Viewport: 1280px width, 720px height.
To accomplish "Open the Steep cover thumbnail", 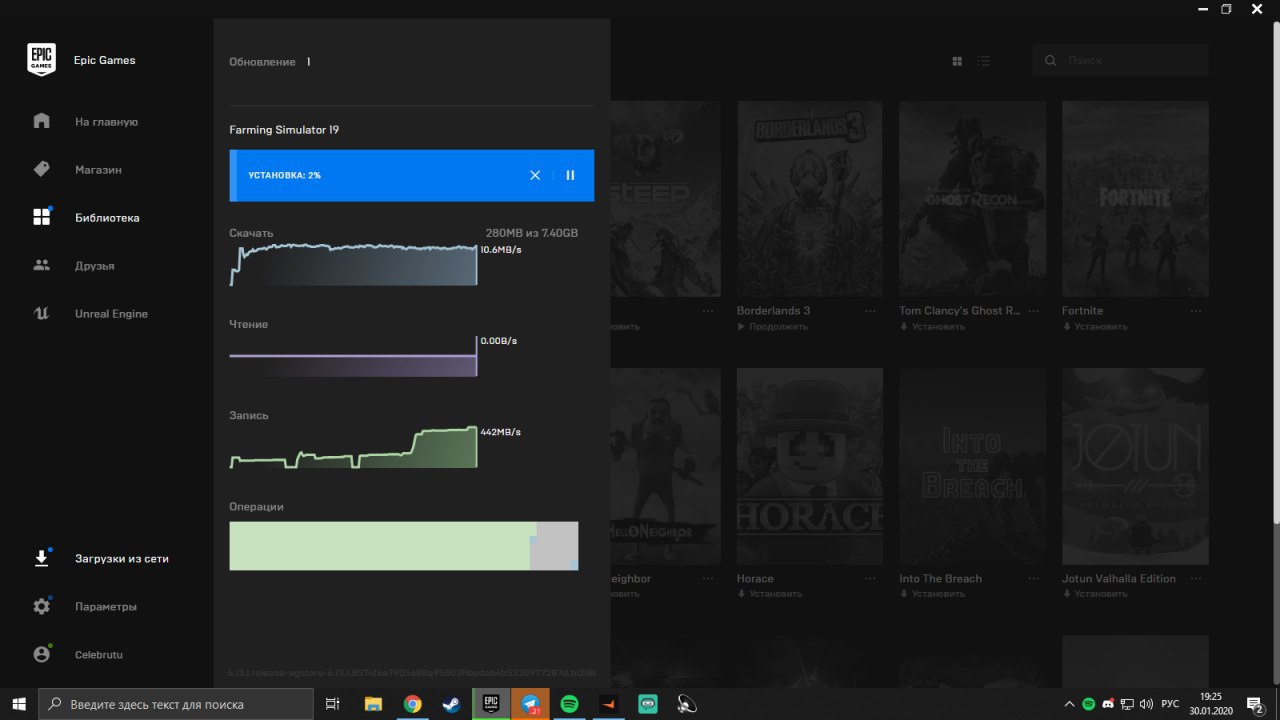I will [665, 198].
